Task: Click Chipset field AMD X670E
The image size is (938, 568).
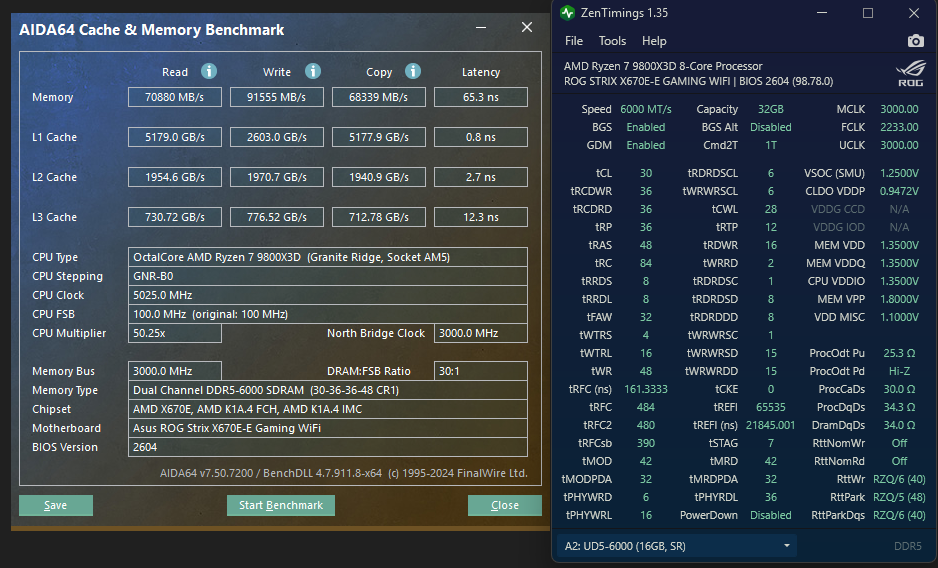Action: coord(328,409)
